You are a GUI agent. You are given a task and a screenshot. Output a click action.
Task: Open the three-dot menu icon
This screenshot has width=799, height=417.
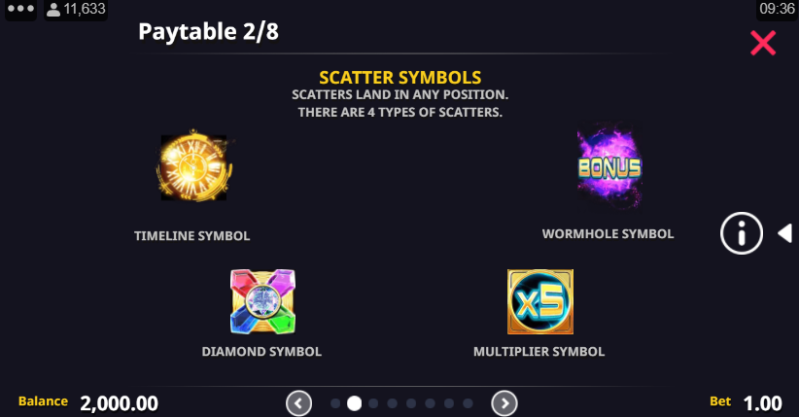[20, 9]
